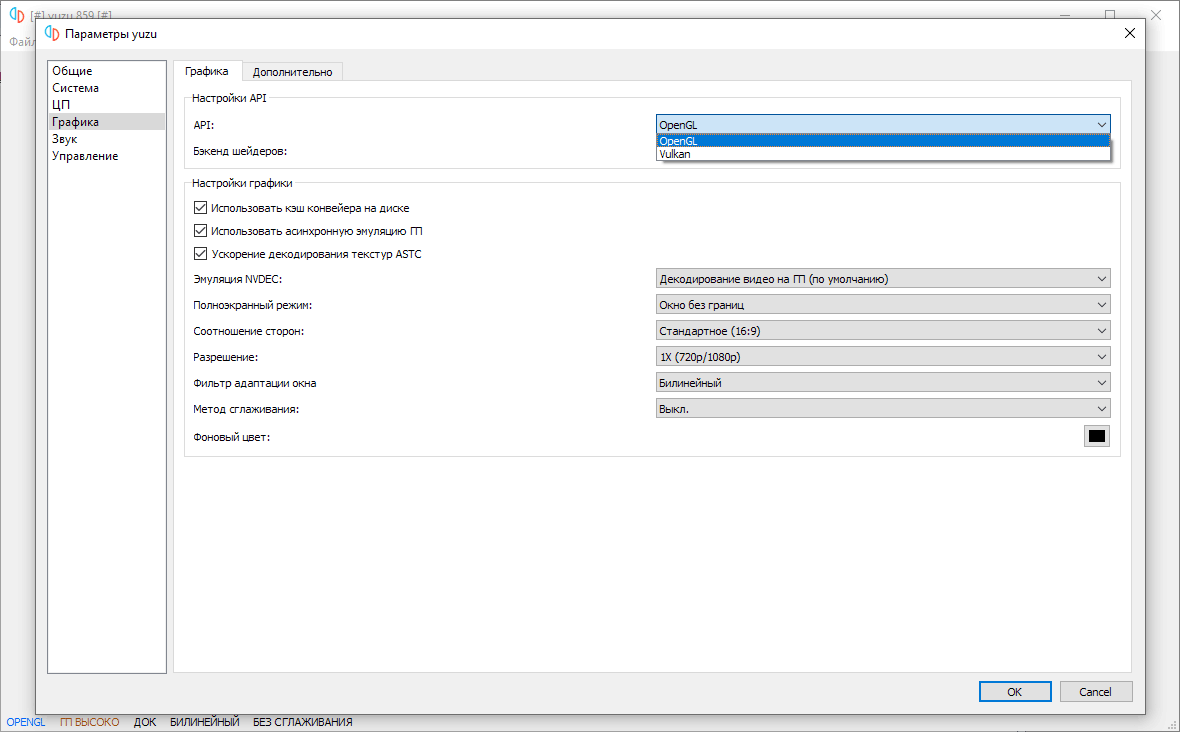Open the Звук settings category
Image resolution: width=1180 pixels, height=732 pixels.
click(x=106, y=139)
